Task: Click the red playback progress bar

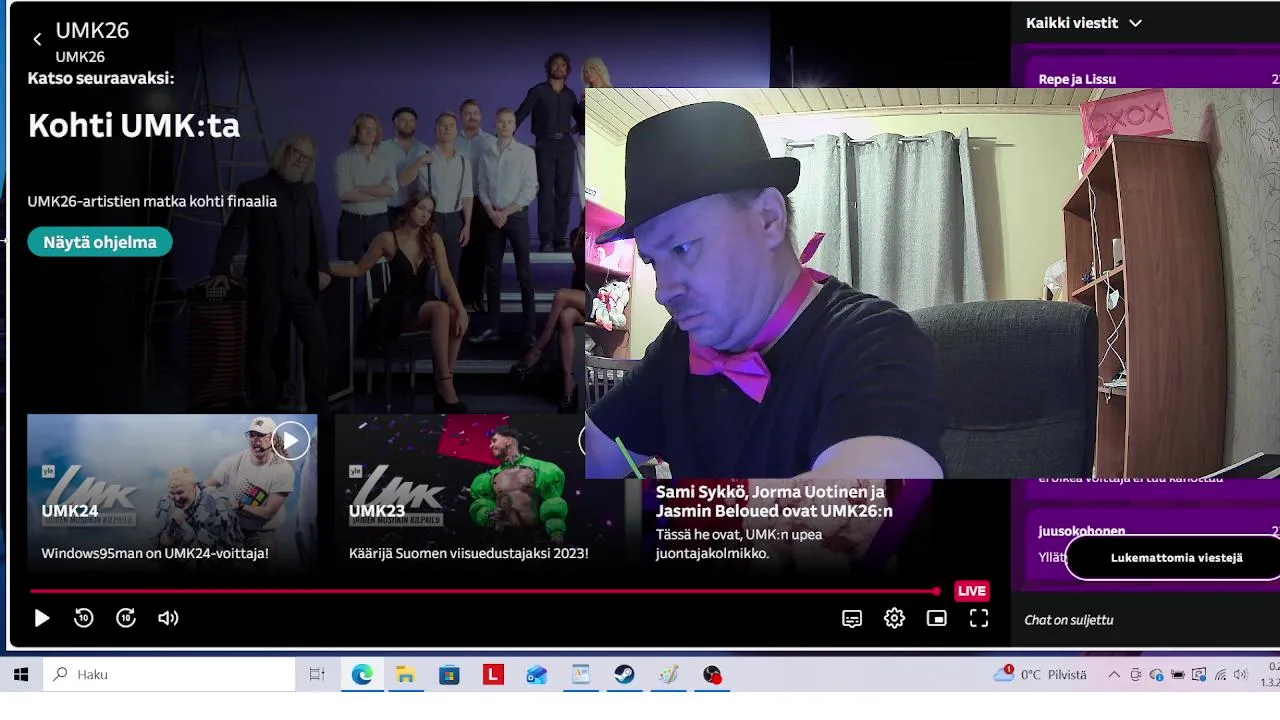Action: [484, 591]
